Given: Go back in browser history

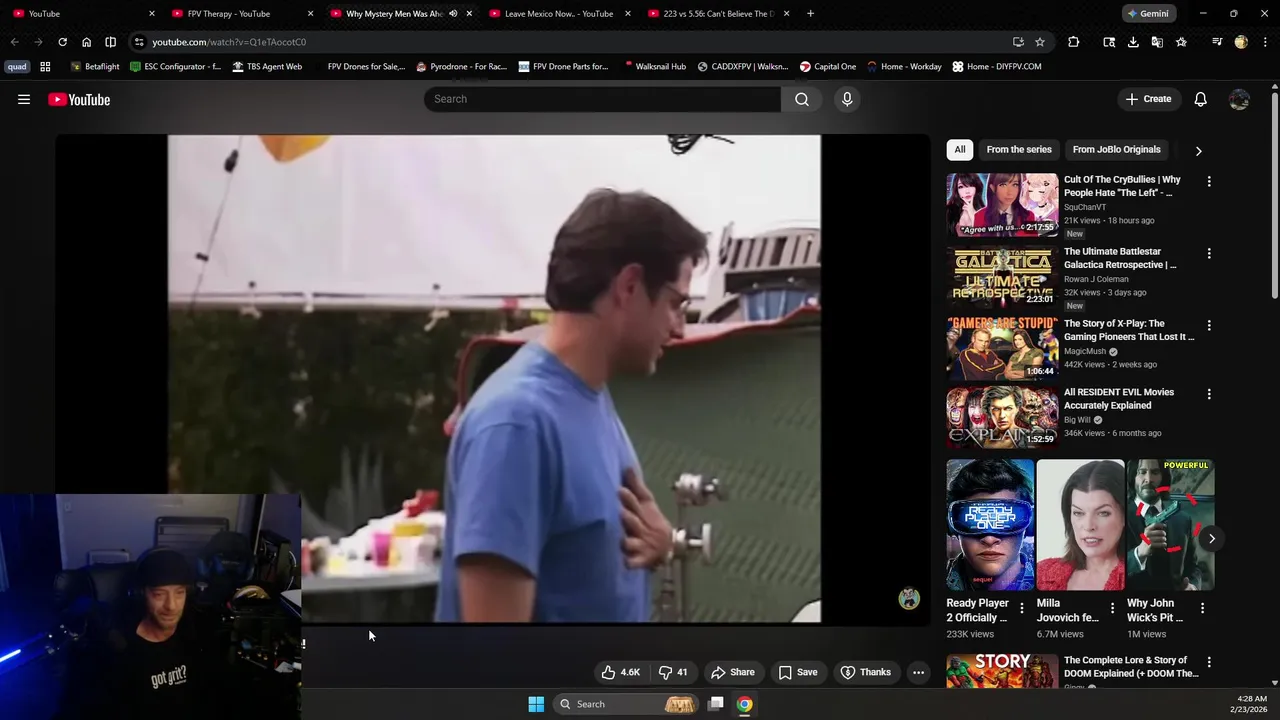Looking at the screenshot, I should pyautogui.click(x=14, y=42).
